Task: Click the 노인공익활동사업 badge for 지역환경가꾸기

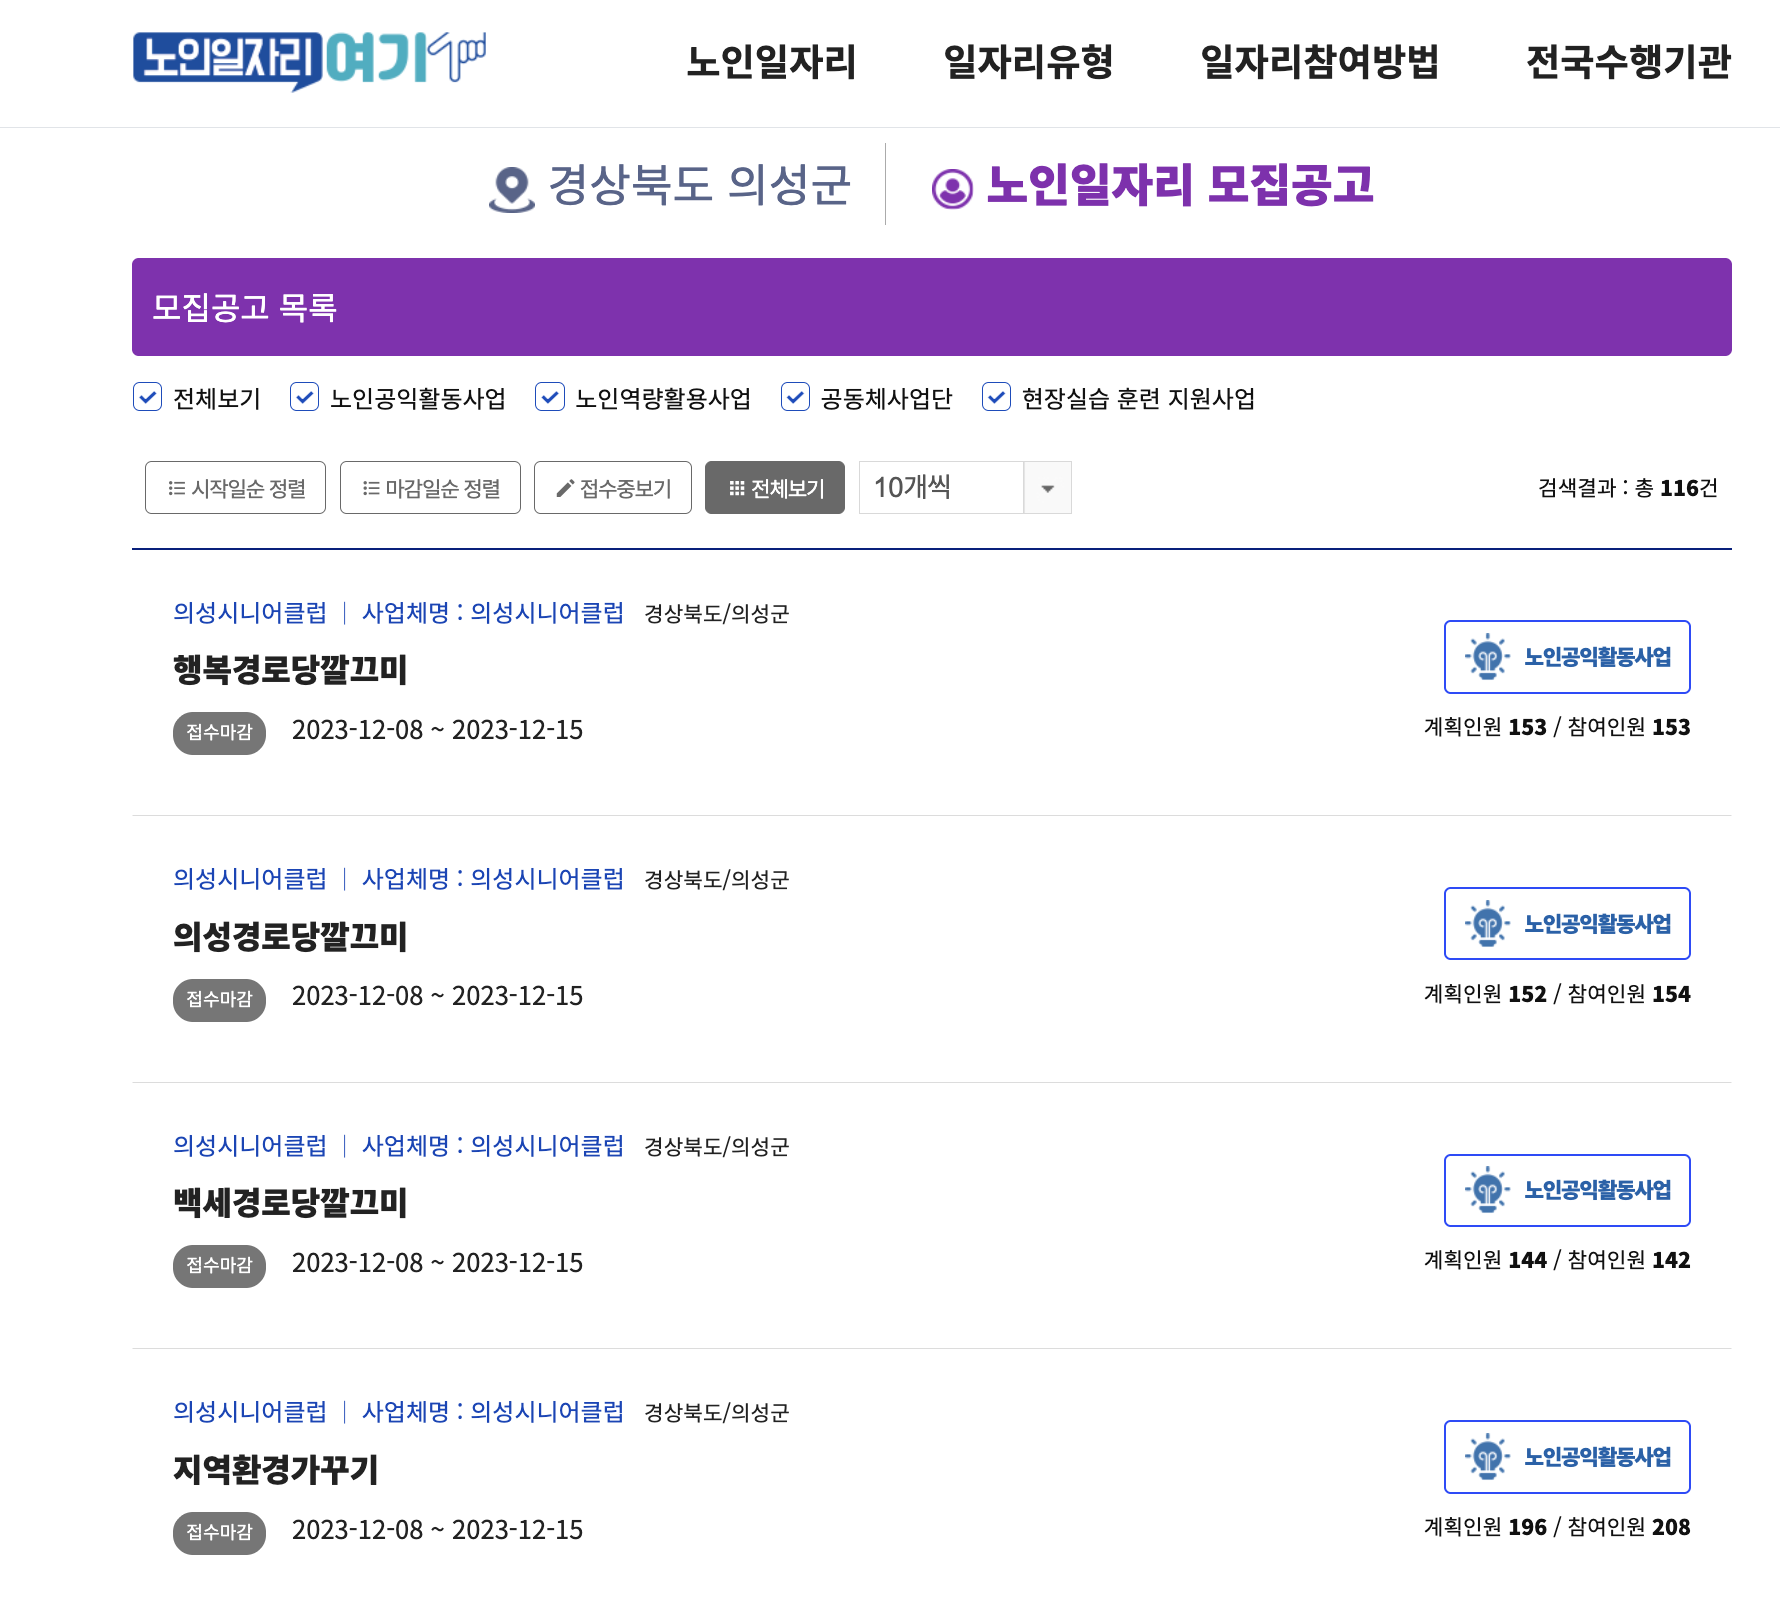Action: click(1566, 1457)
